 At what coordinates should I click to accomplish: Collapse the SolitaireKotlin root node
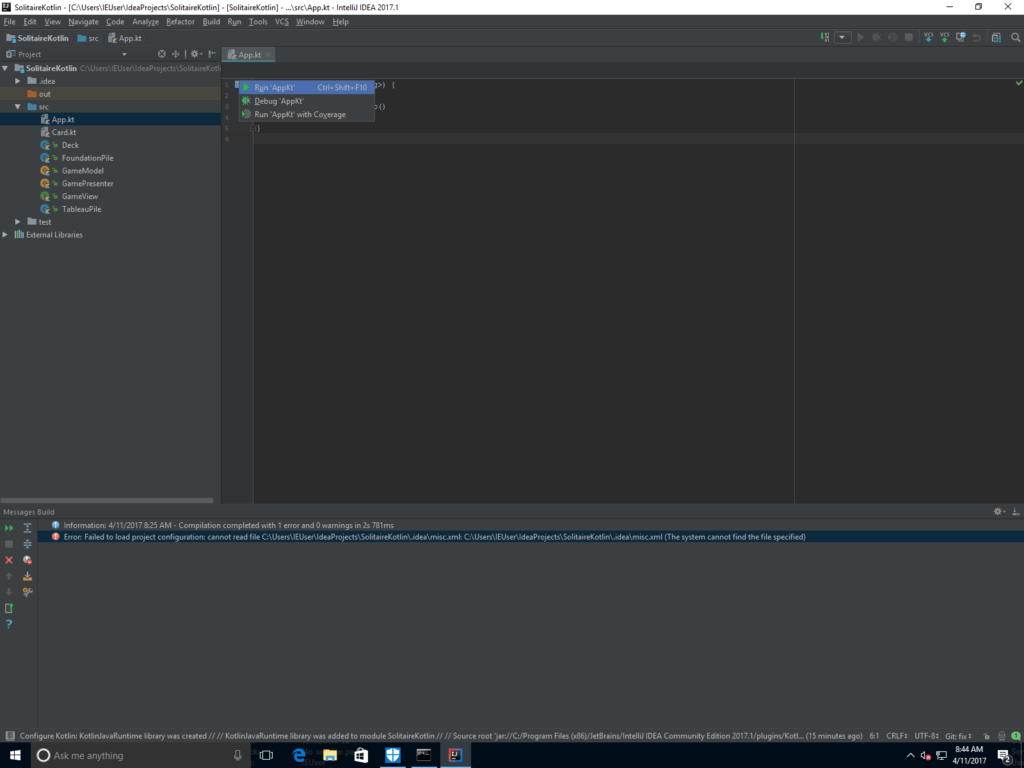pyautogui.click(x=6, y=68)
